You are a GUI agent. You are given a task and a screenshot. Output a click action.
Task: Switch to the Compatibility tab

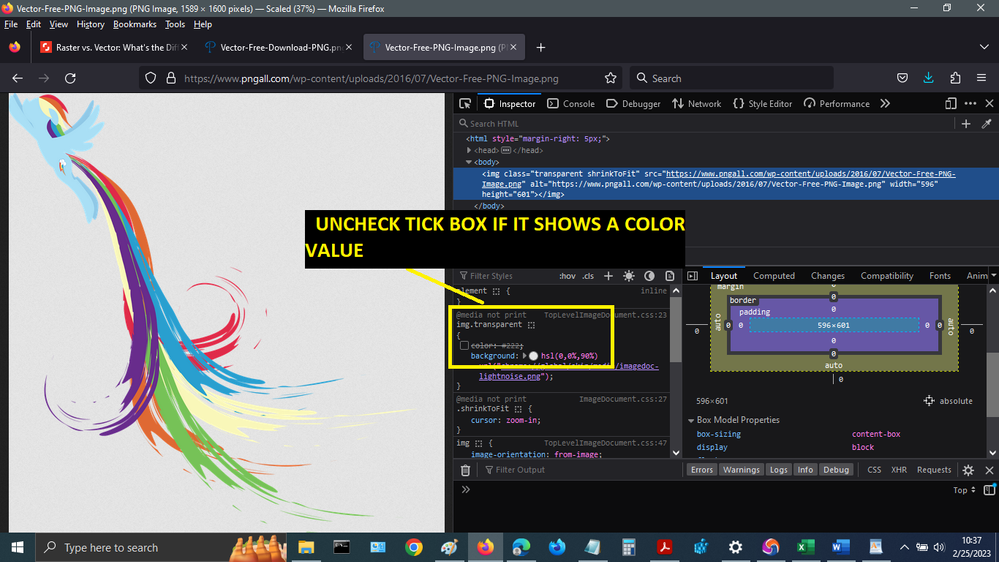pos(887,276)
